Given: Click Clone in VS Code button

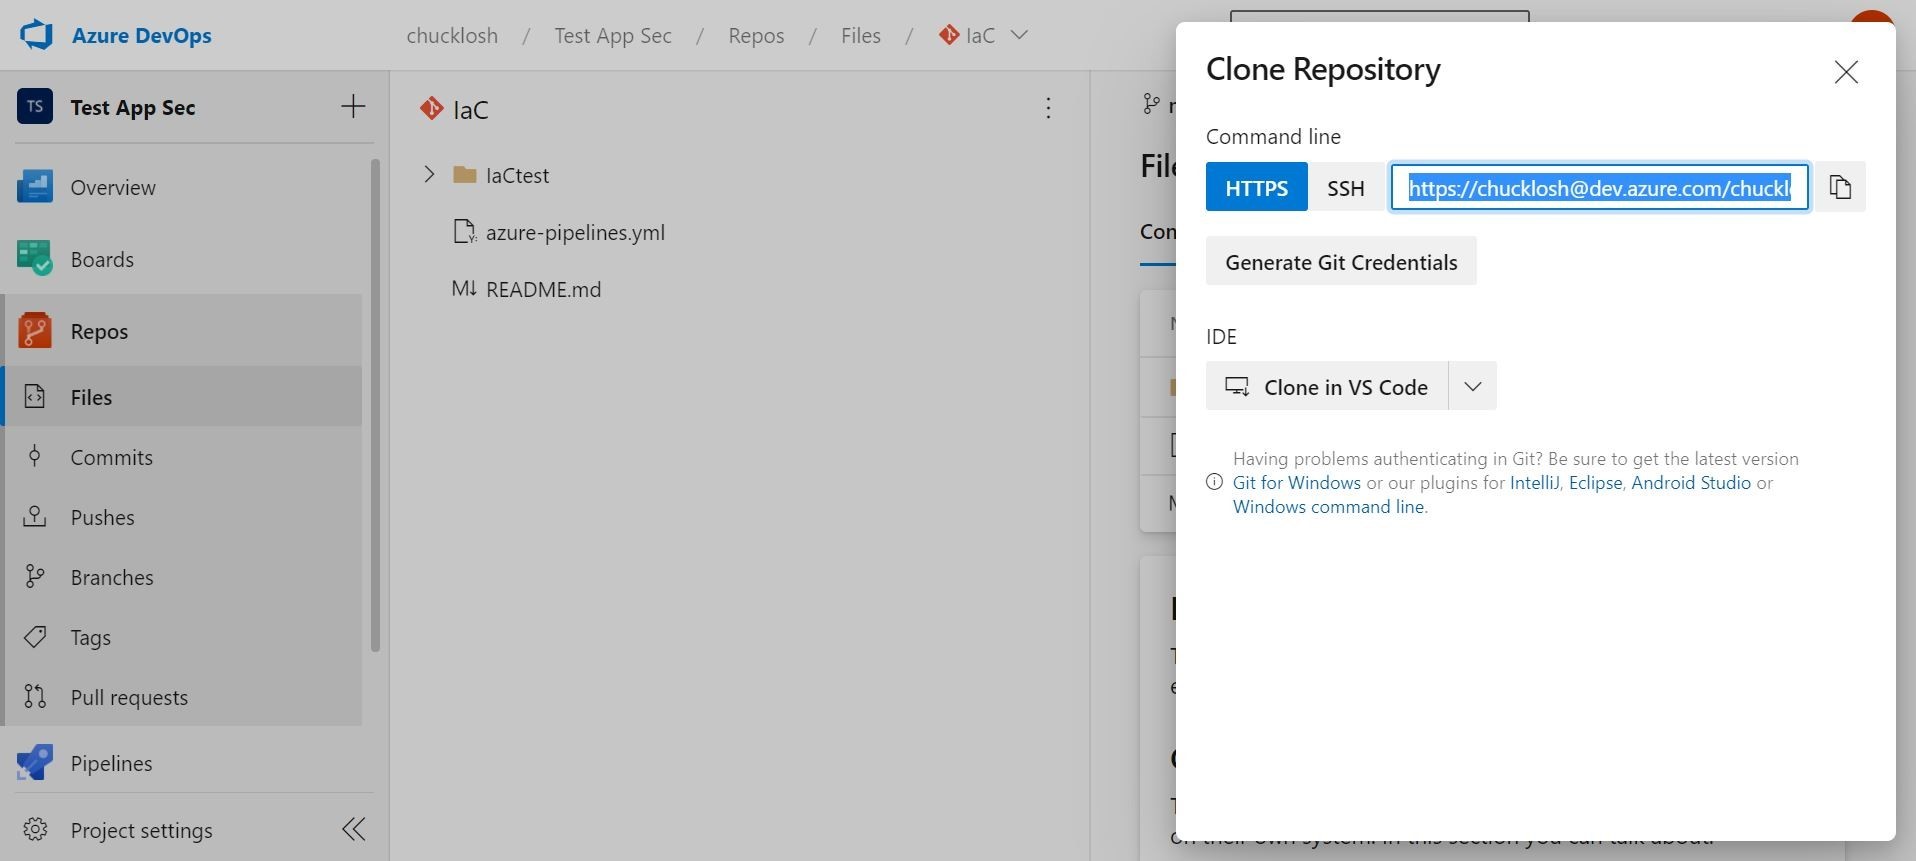Looking at the screenshot, I should point(1327,386).
